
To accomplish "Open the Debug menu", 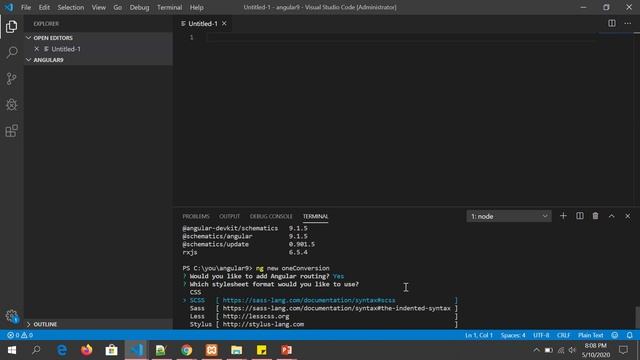I will coord(139,7).
